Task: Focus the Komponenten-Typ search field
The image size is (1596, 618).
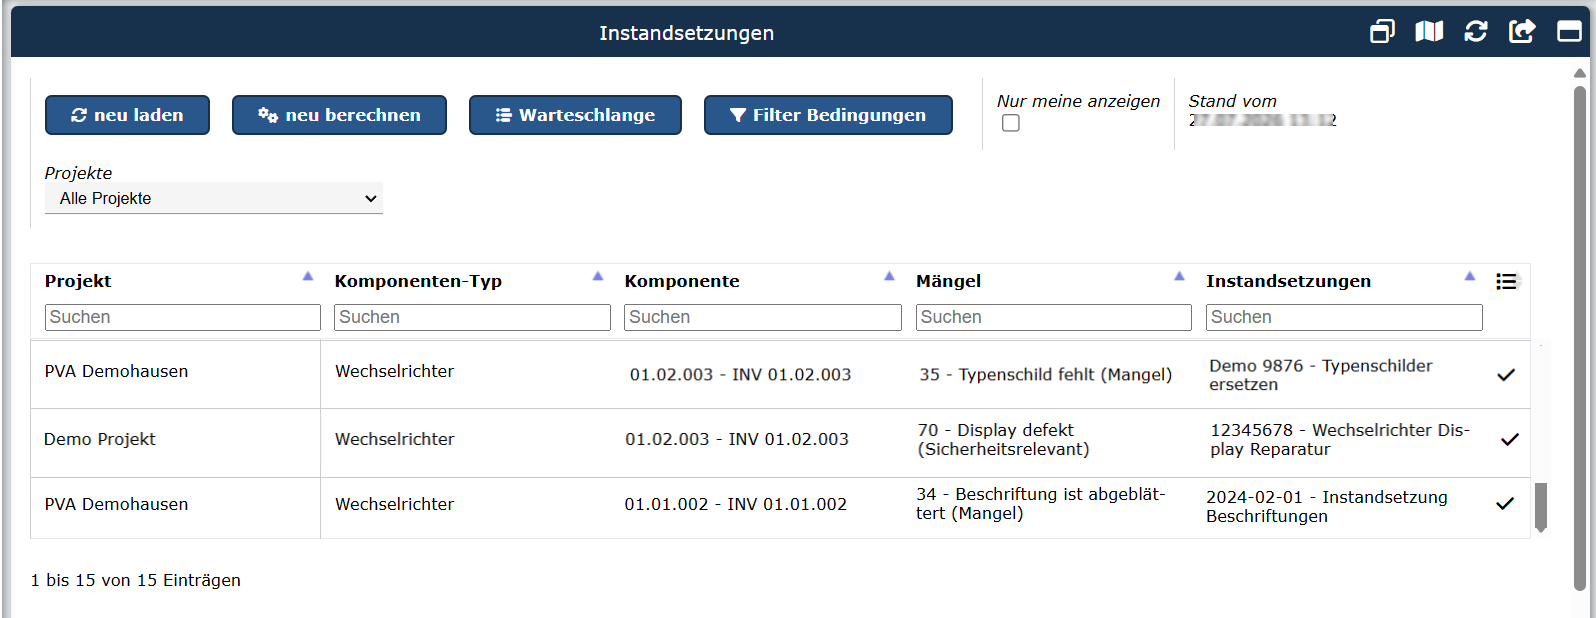Action: coord(473,317)
